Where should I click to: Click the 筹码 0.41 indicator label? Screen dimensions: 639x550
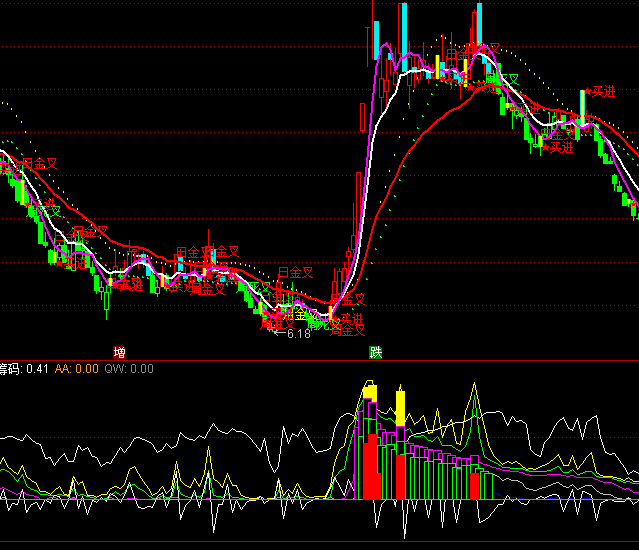(x=24, y=369)
